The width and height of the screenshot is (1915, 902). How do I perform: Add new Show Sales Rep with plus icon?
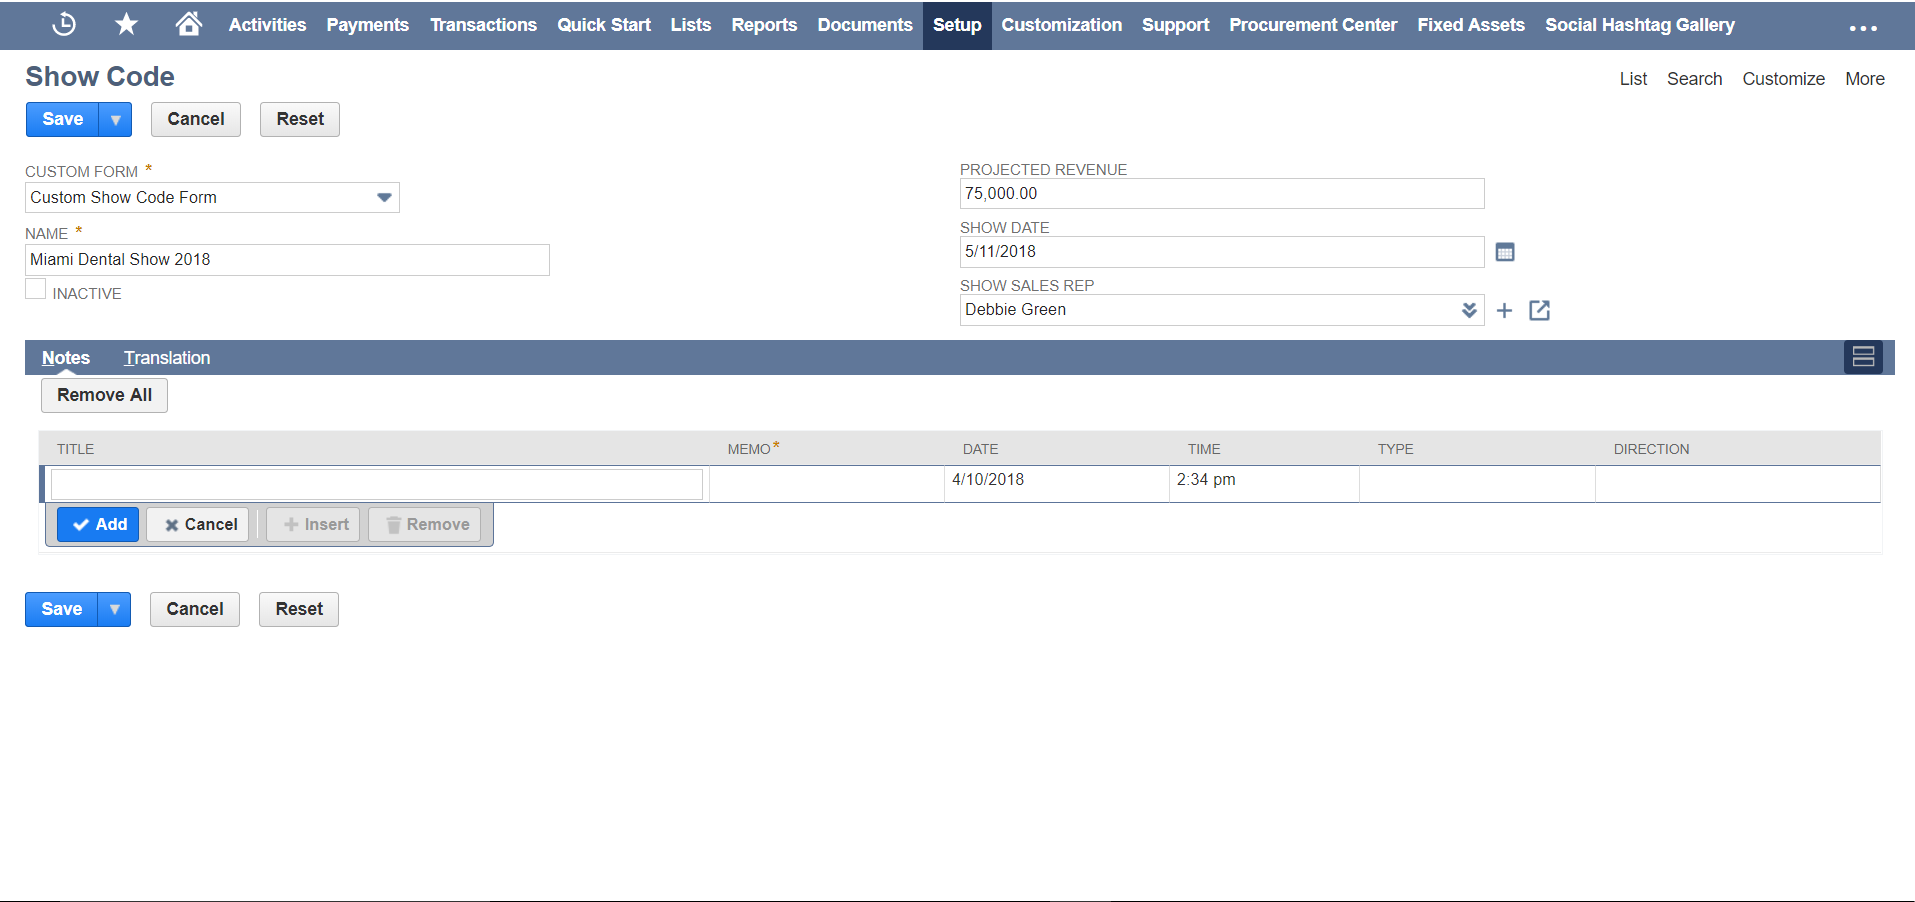(1504, 311)
